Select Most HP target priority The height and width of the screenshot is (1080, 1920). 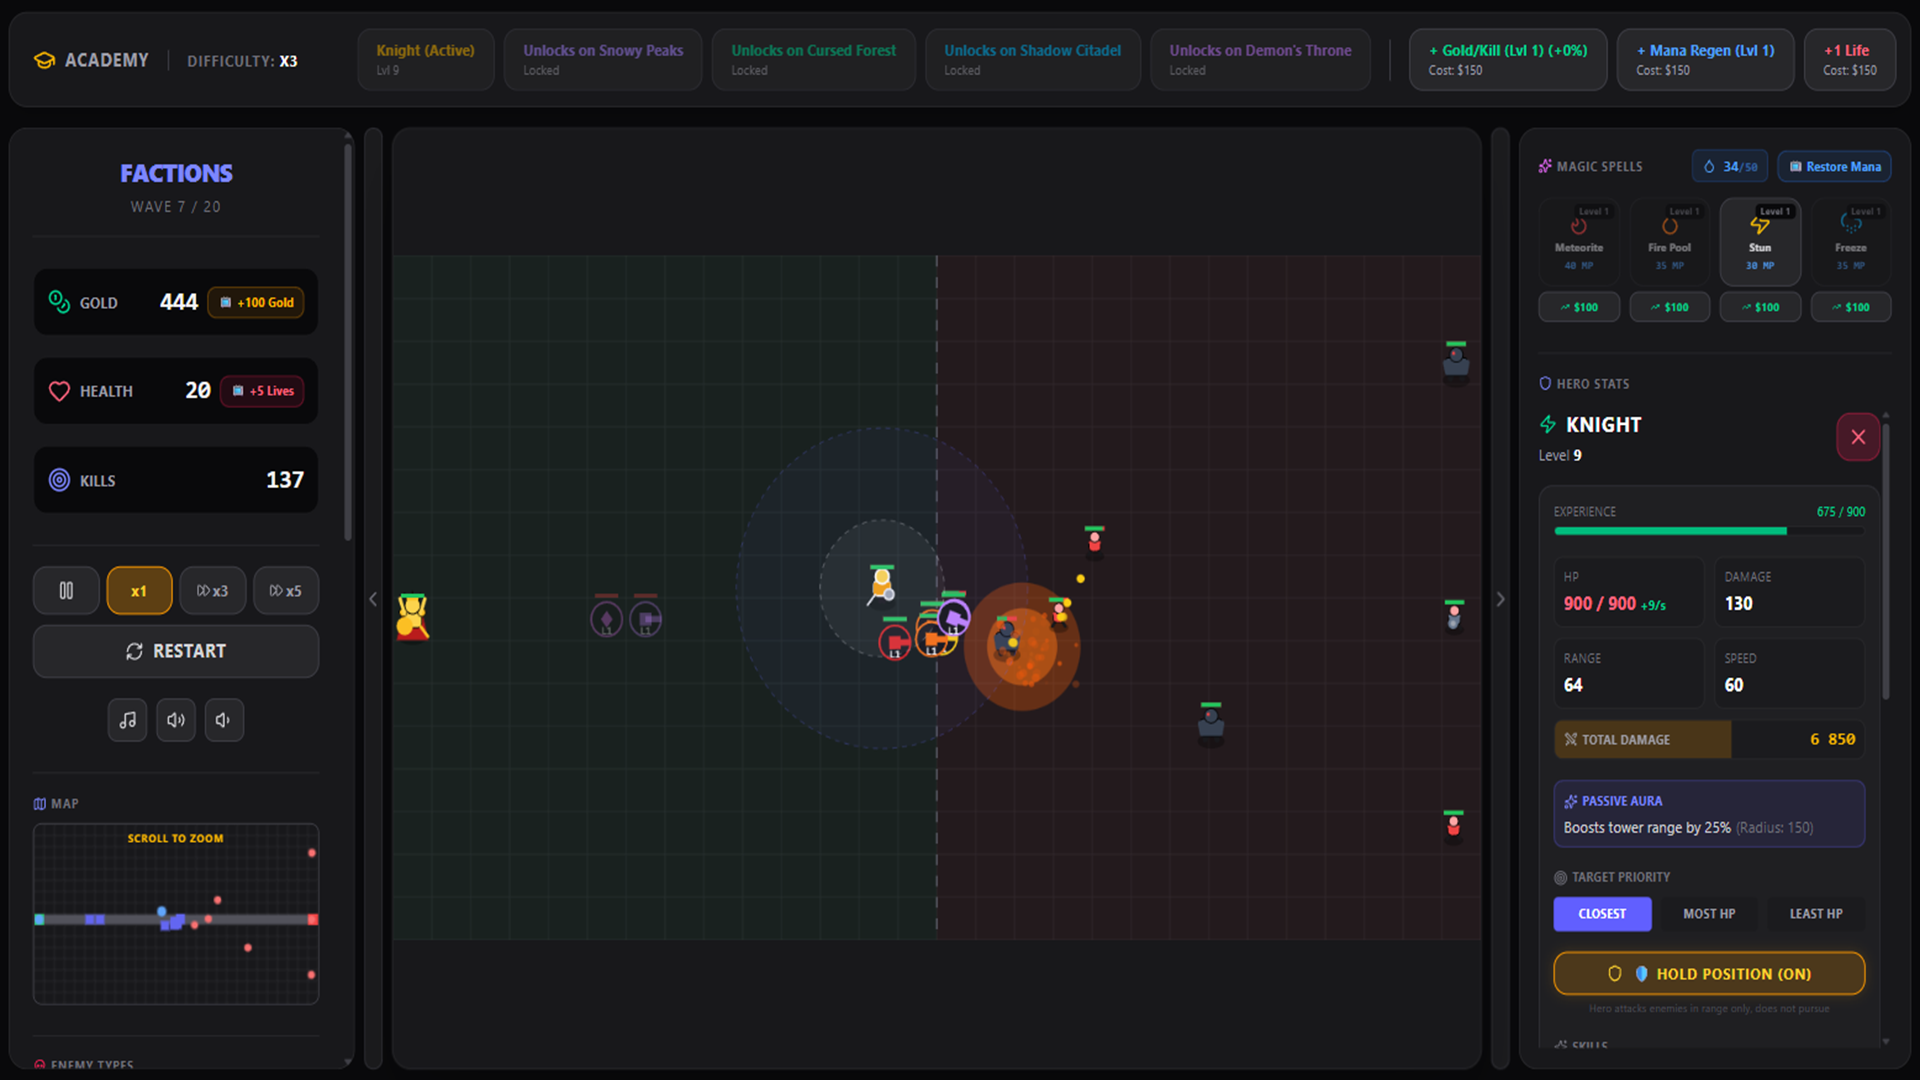point(1709,913)
